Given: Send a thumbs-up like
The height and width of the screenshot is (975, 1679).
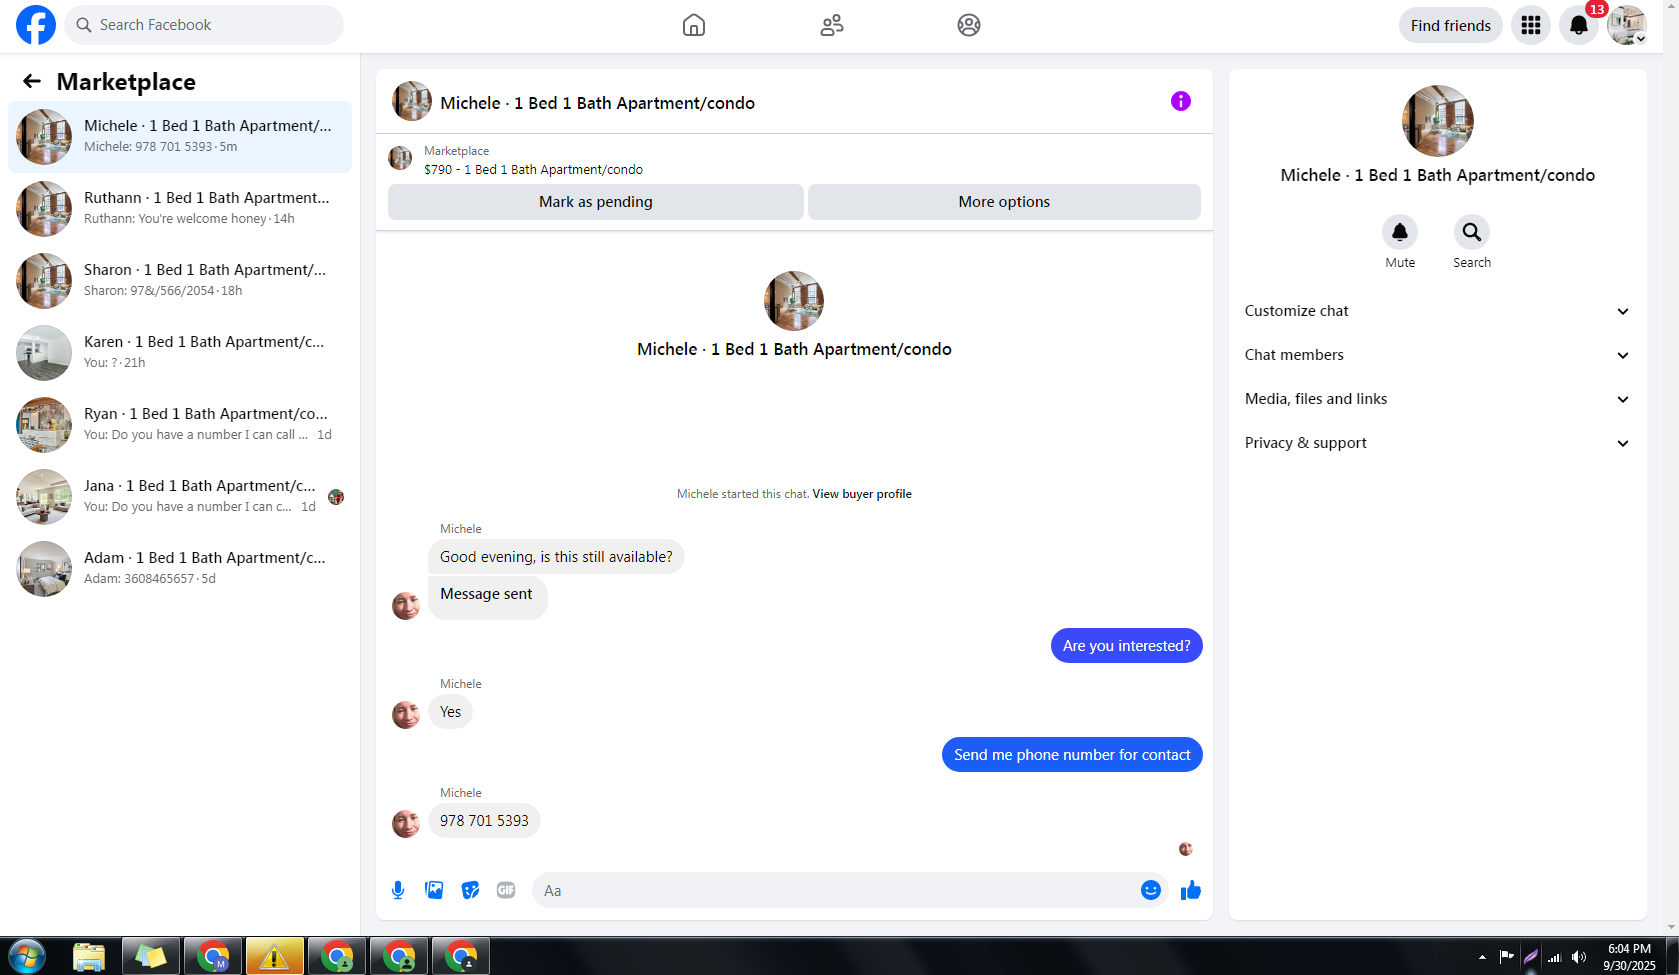Looking at the screenshot, I should pos(1190,890).
